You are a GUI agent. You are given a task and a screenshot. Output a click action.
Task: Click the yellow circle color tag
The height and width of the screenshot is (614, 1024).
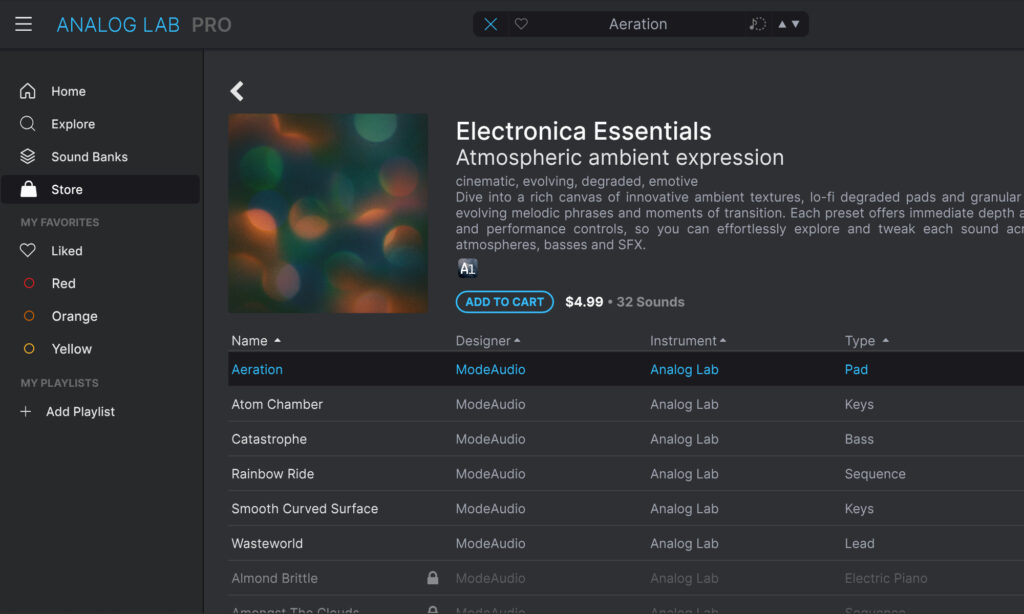point(29,348)
